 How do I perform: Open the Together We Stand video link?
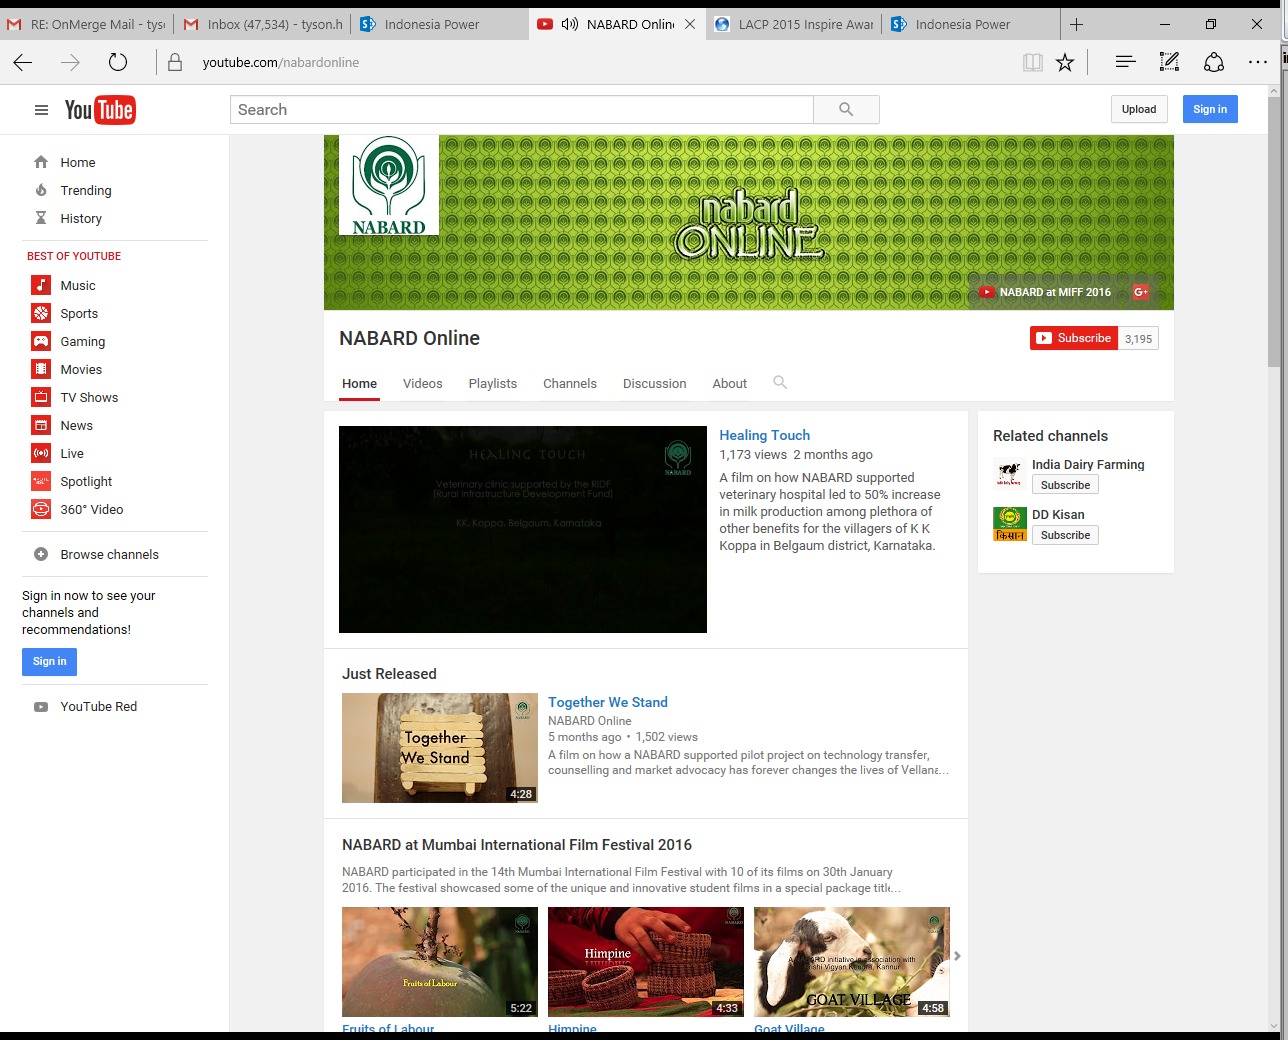pos(607,702)
